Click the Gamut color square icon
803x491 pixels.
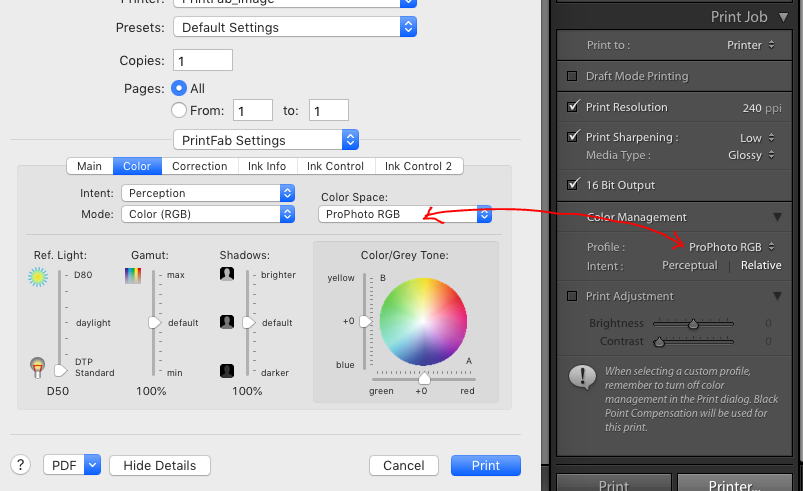[x=133, y=275]
